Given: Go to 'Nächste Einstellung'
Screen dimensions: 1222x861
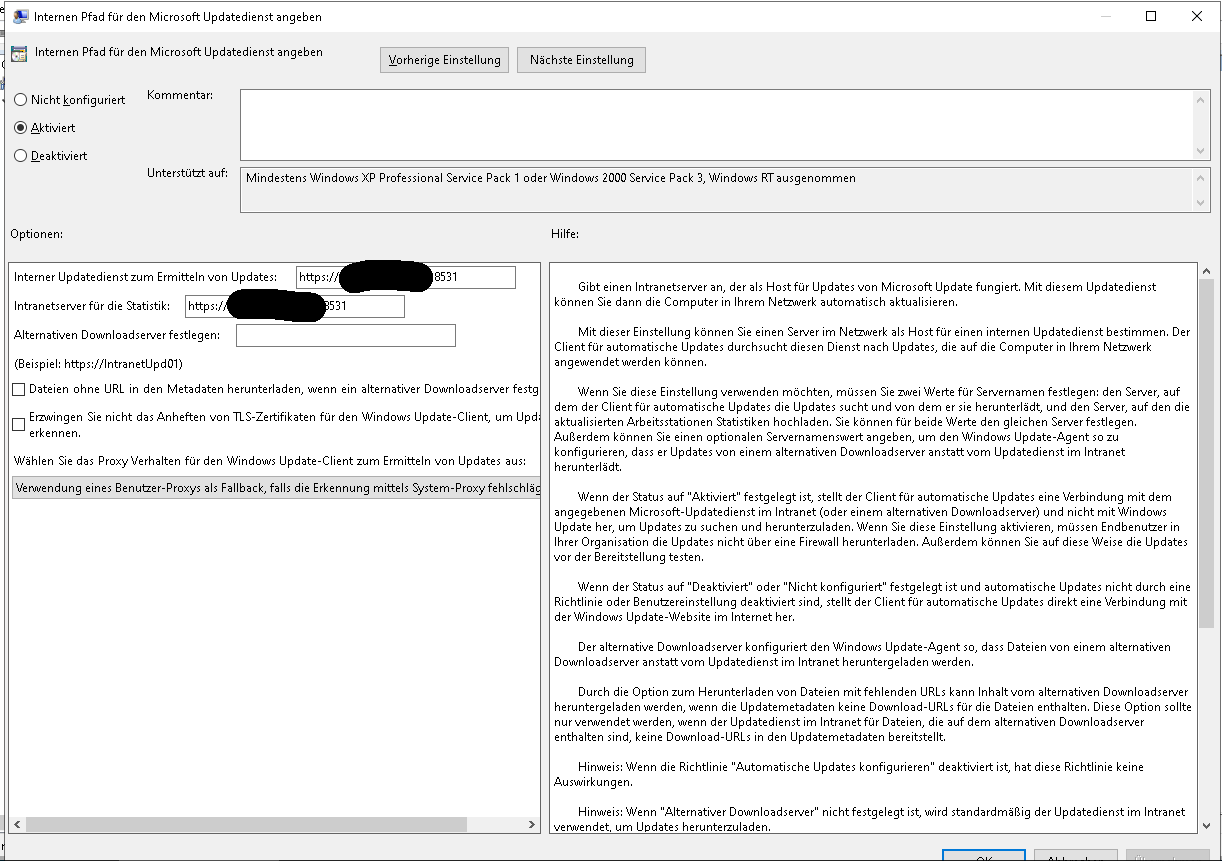Looking at the screenshot, I should pos(581,60).
